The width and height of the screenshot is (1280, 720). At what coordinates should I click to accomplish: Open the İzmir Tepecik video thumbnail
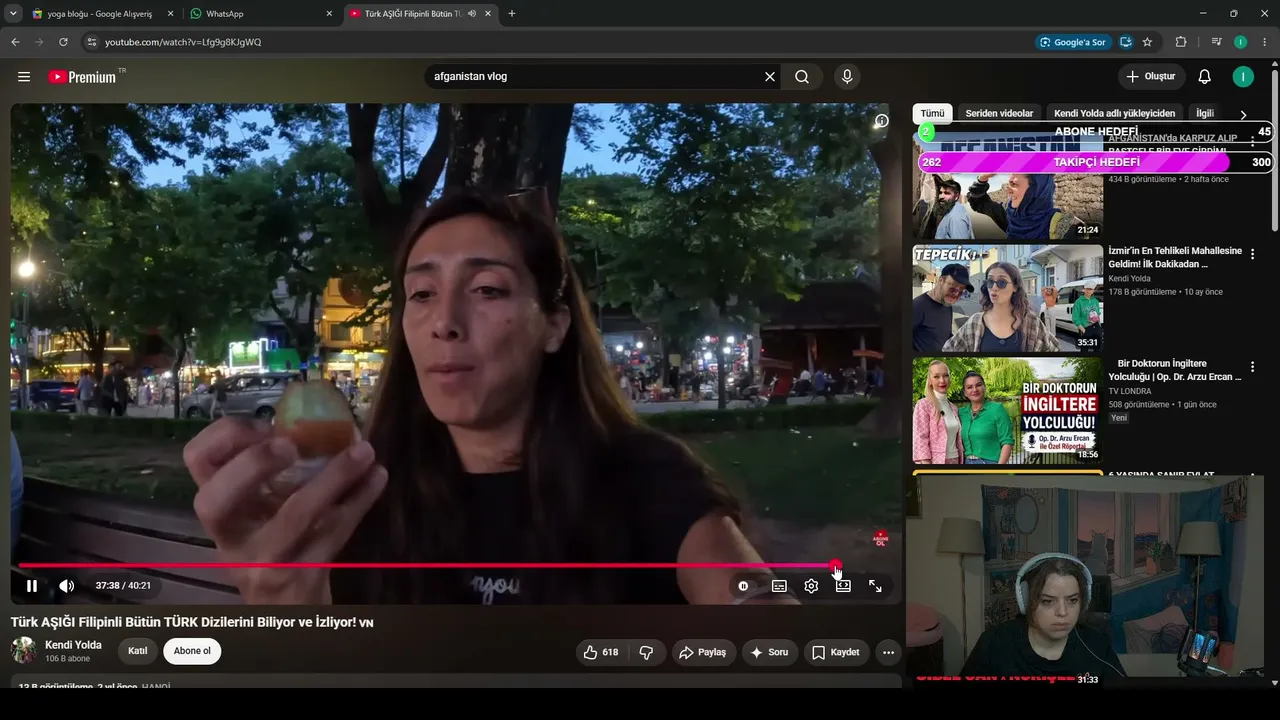click(x=1008, y=298)
